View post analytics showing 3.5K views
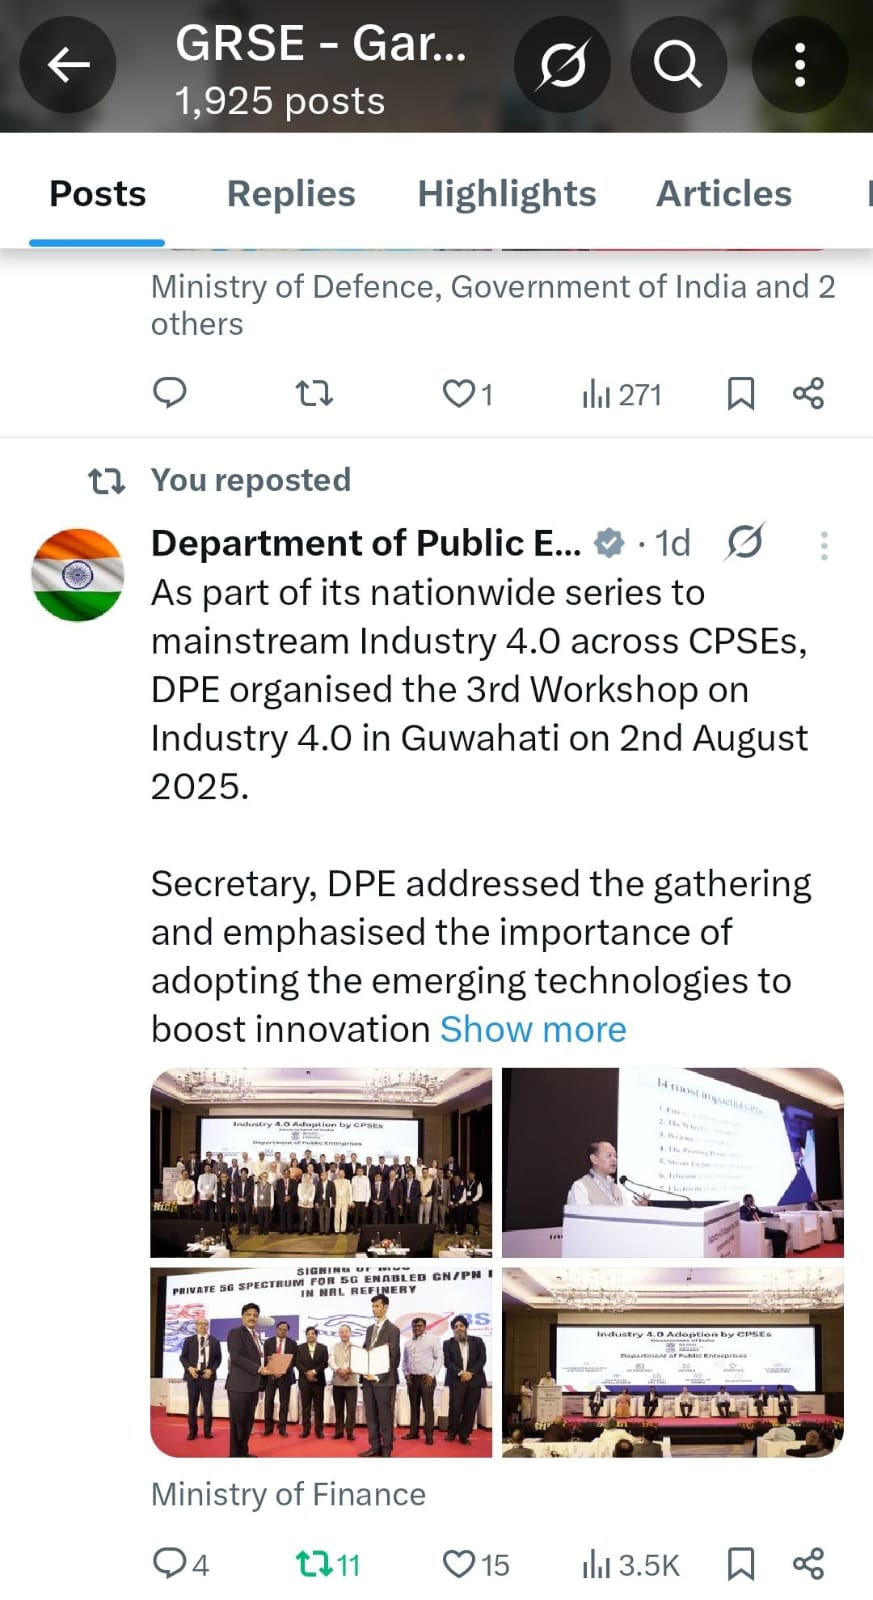This screenshot has height=1600, width=873. [x=628, y=1562]
